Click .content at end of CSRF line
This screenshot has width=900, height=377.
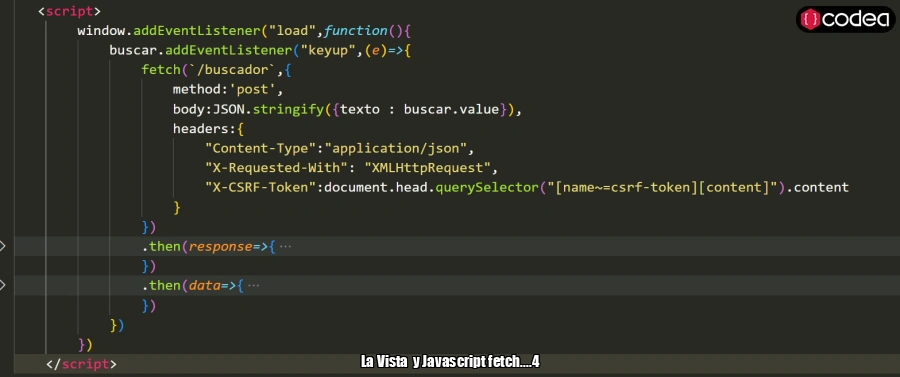[x=817, y=188]
